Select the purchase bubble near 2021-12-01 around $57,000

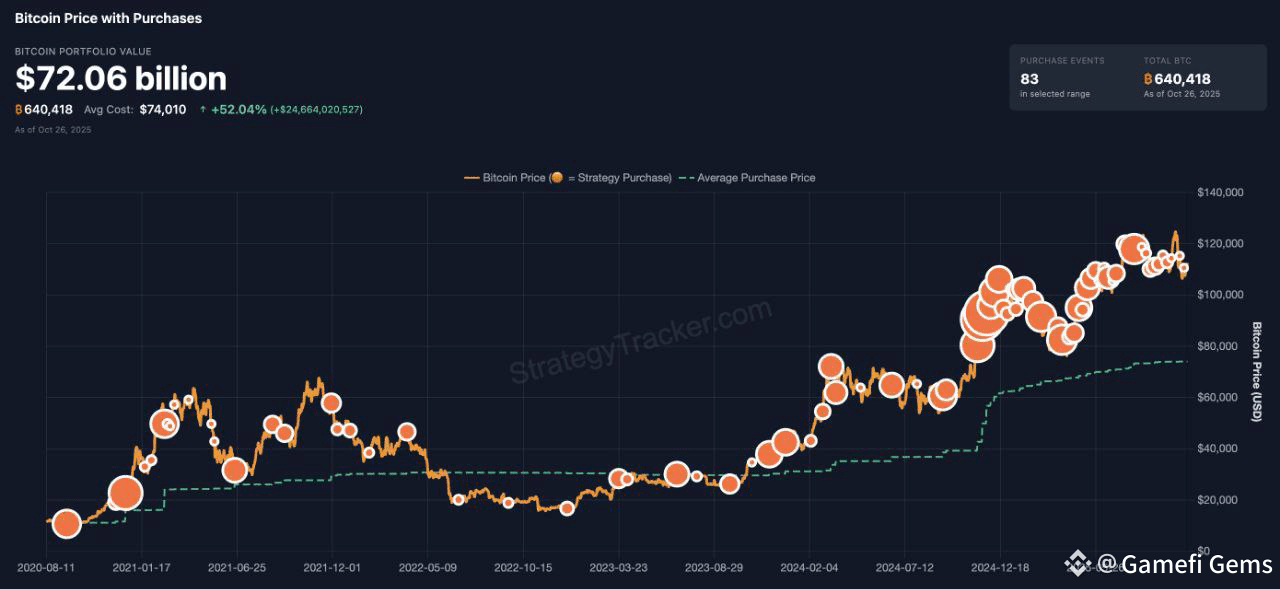pyautogui.click(x=331, y=404)
